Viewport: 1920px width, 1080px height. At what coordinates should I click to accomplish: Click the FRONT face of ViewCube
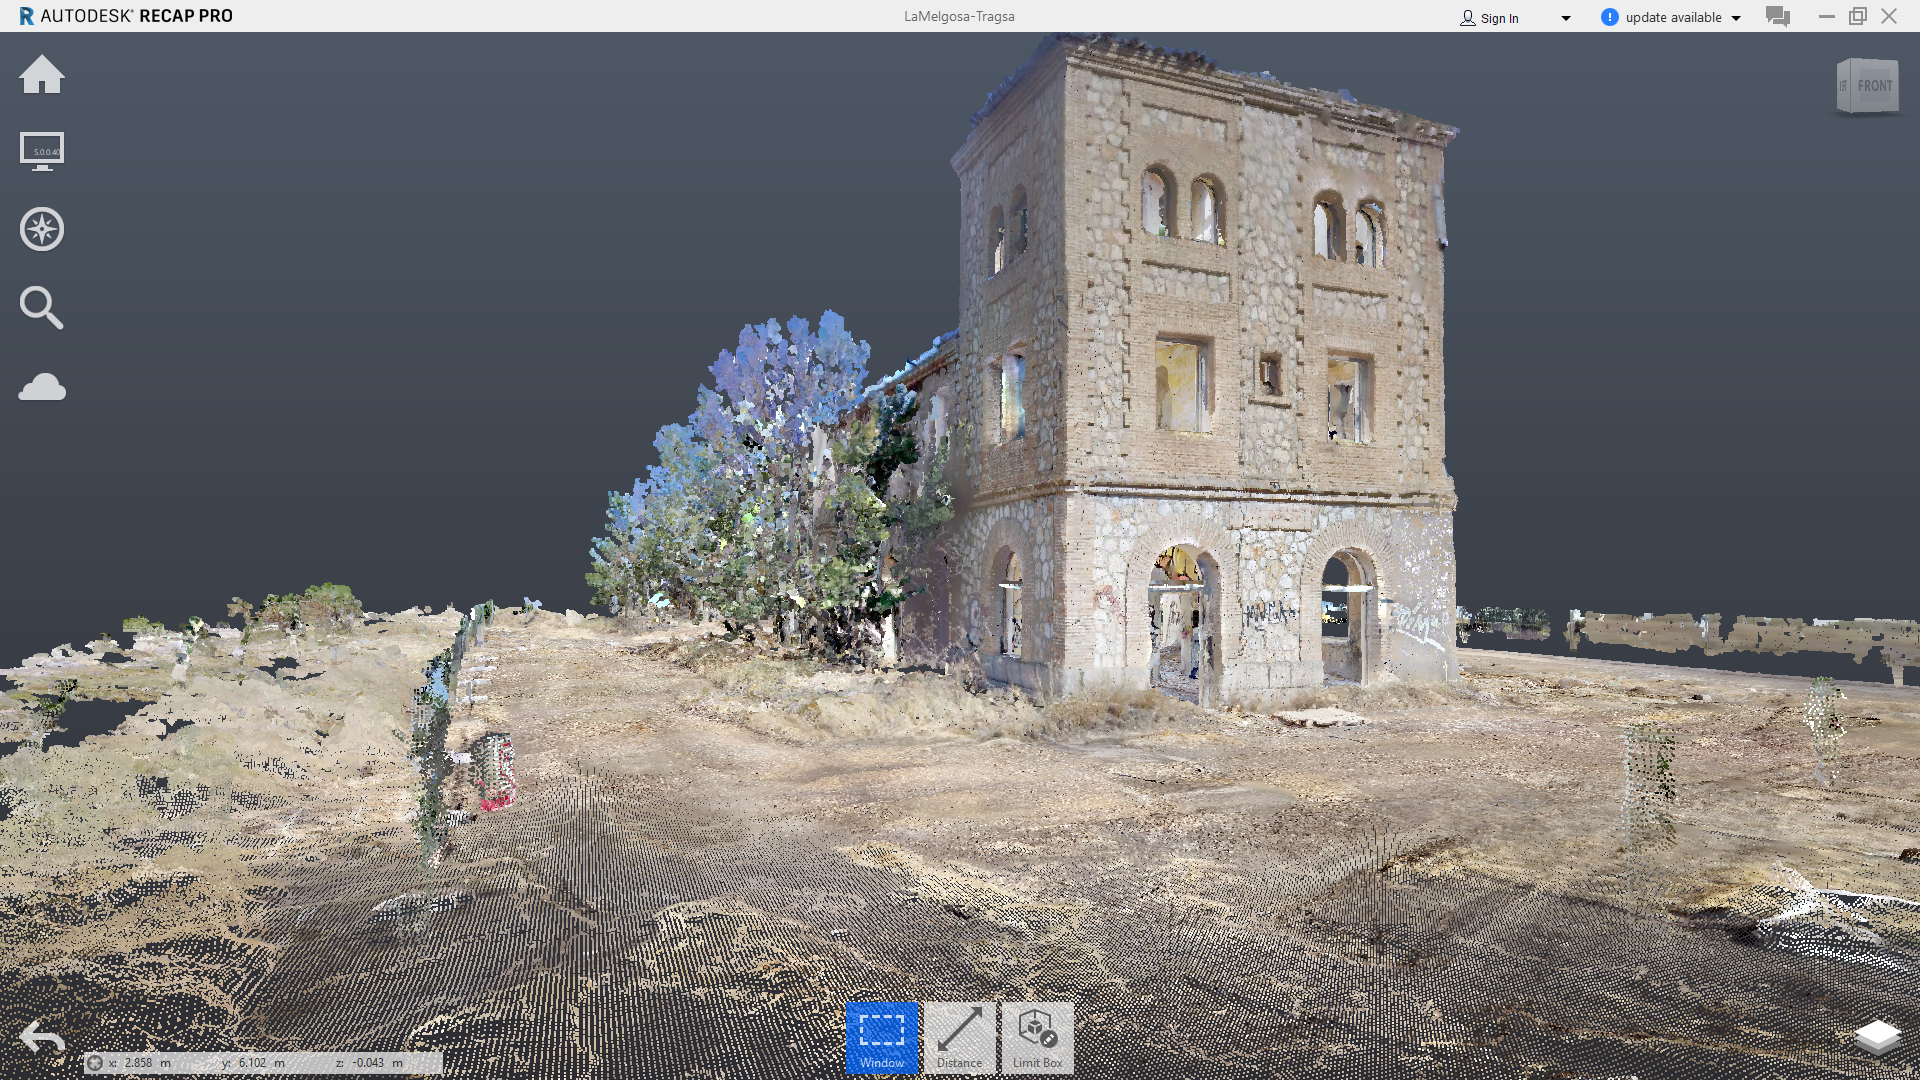point(1875,86)
